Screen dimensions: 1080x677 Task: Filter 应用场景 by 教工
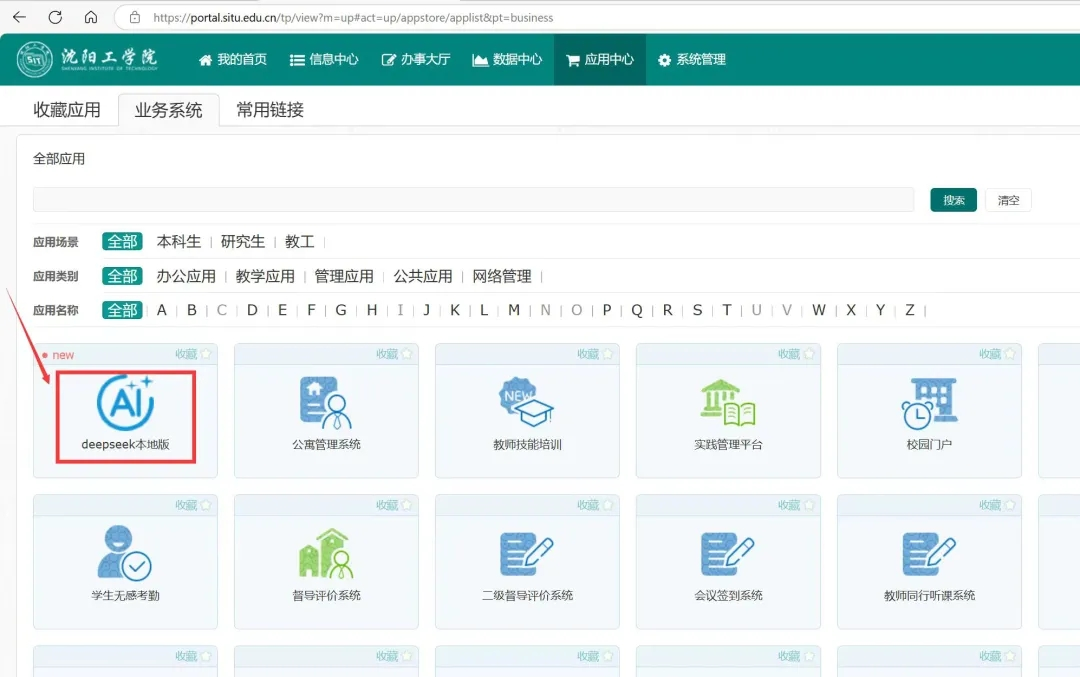(x=300, y=242)
